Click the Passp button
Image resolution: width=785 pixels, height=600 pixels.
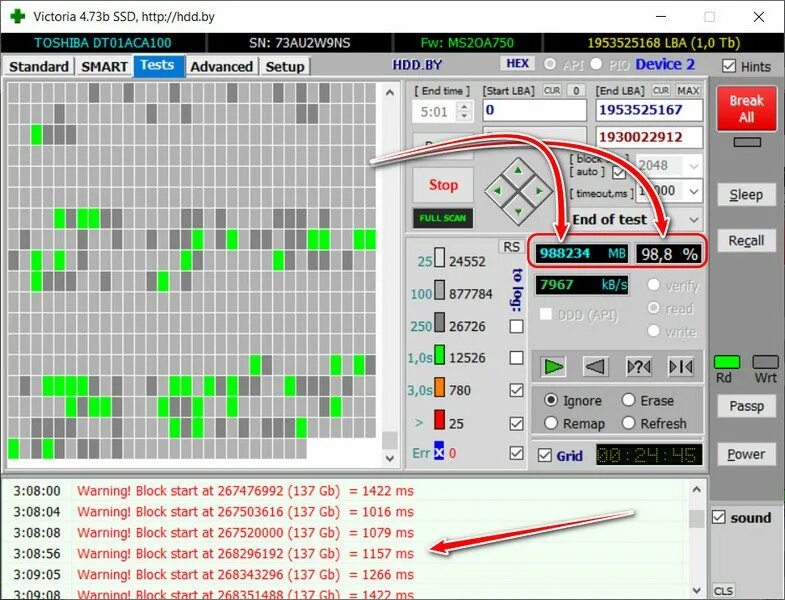(x=746, y=406)
